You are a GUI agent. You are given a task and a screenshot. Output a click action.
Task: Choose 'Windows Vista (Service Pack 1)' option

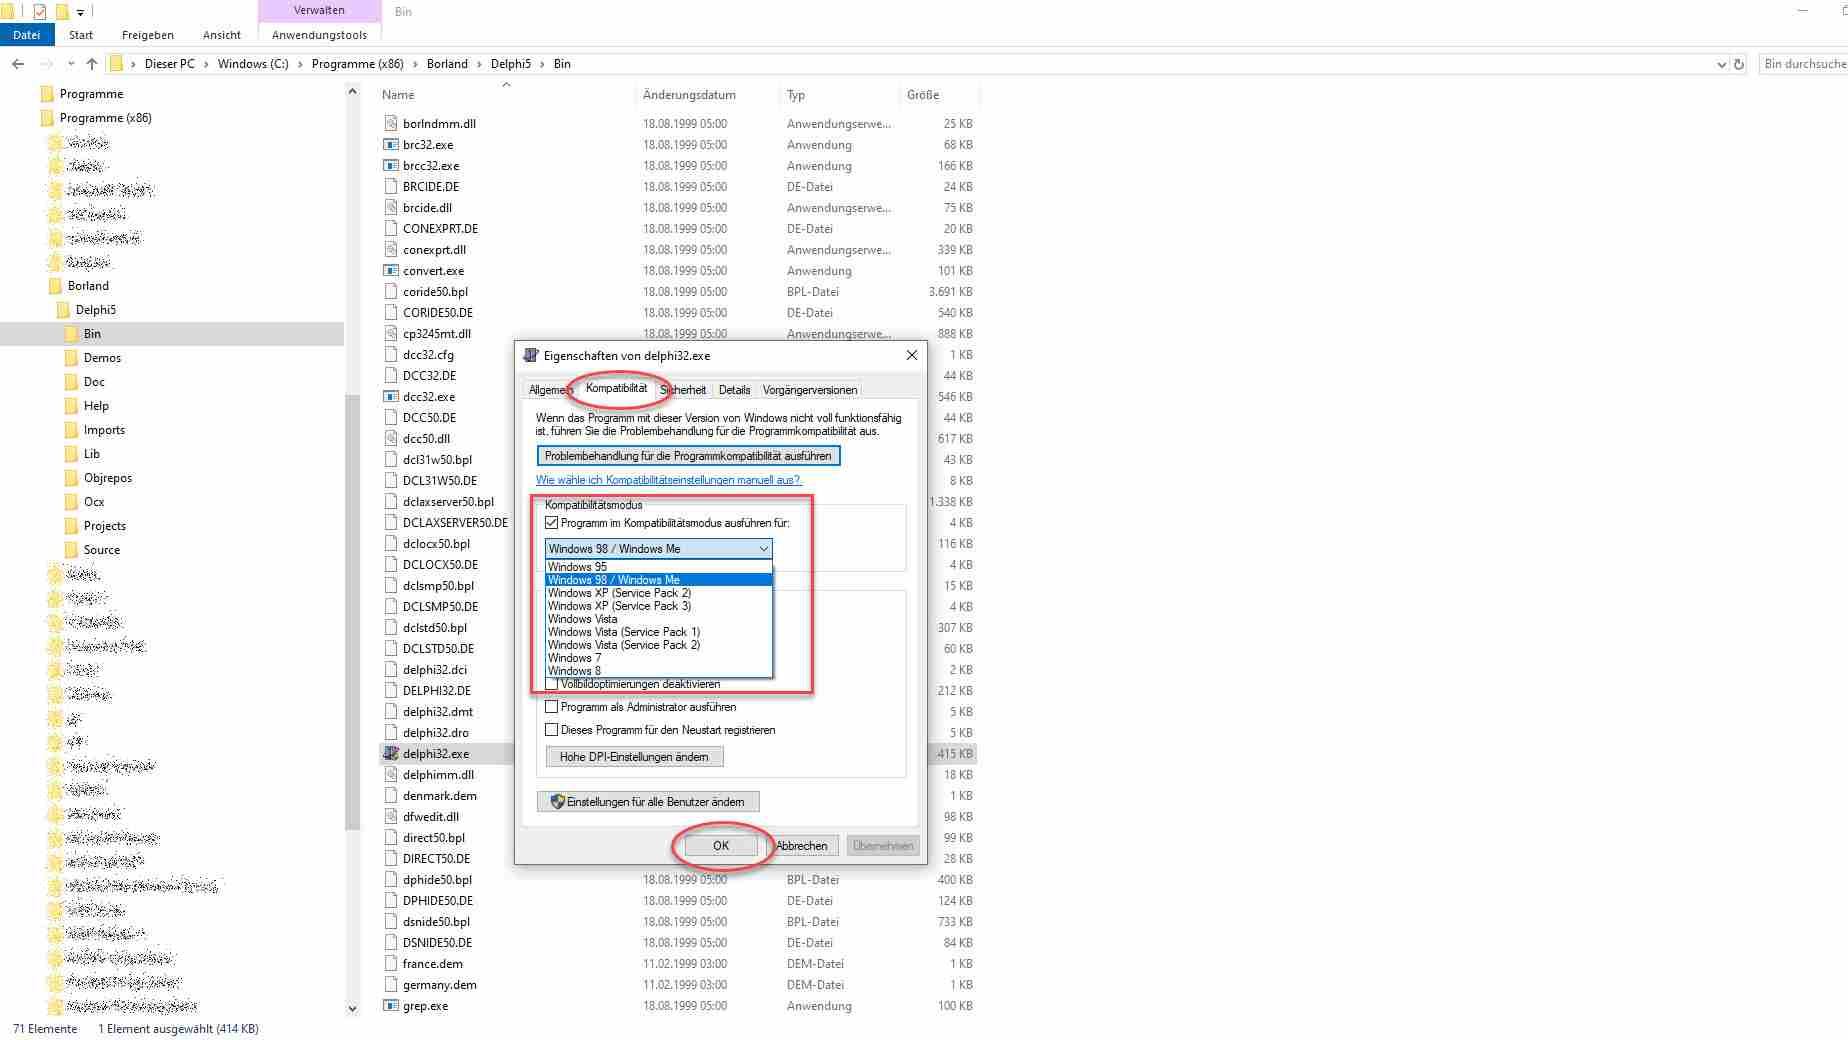[659, 632]
